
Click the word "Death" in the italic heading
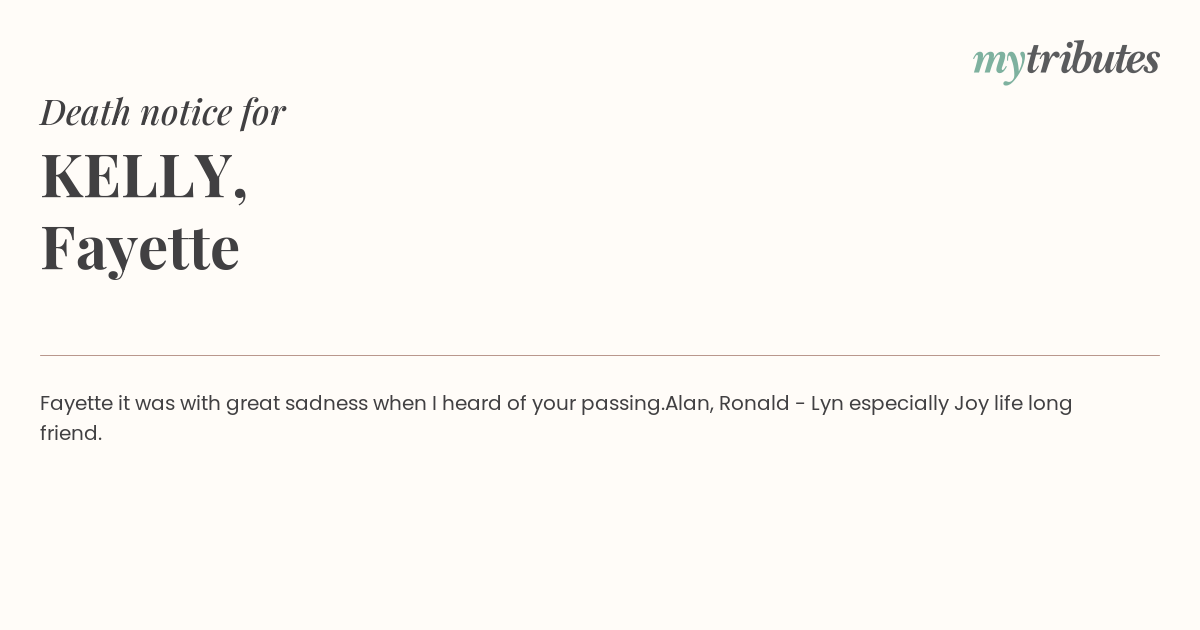tap(86, 111)
